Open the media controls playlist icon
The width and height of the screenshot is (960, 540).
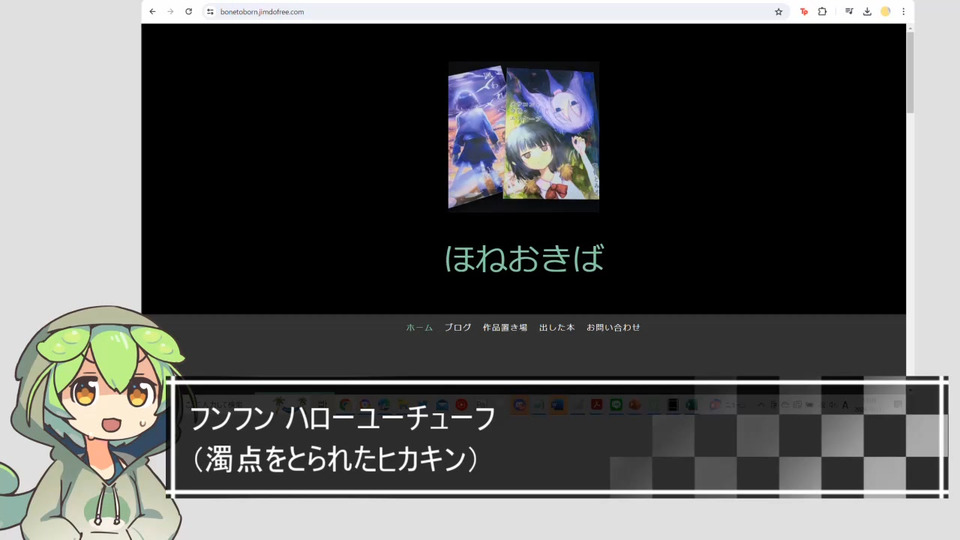click(849, 12)
